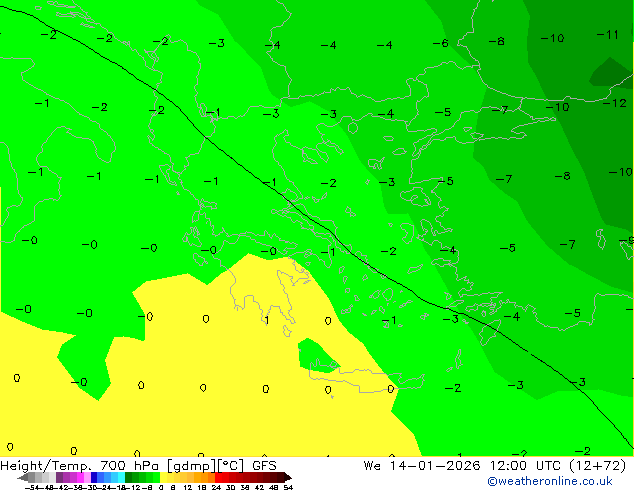Click the 'GFS' model label in the title

[264, 466]
